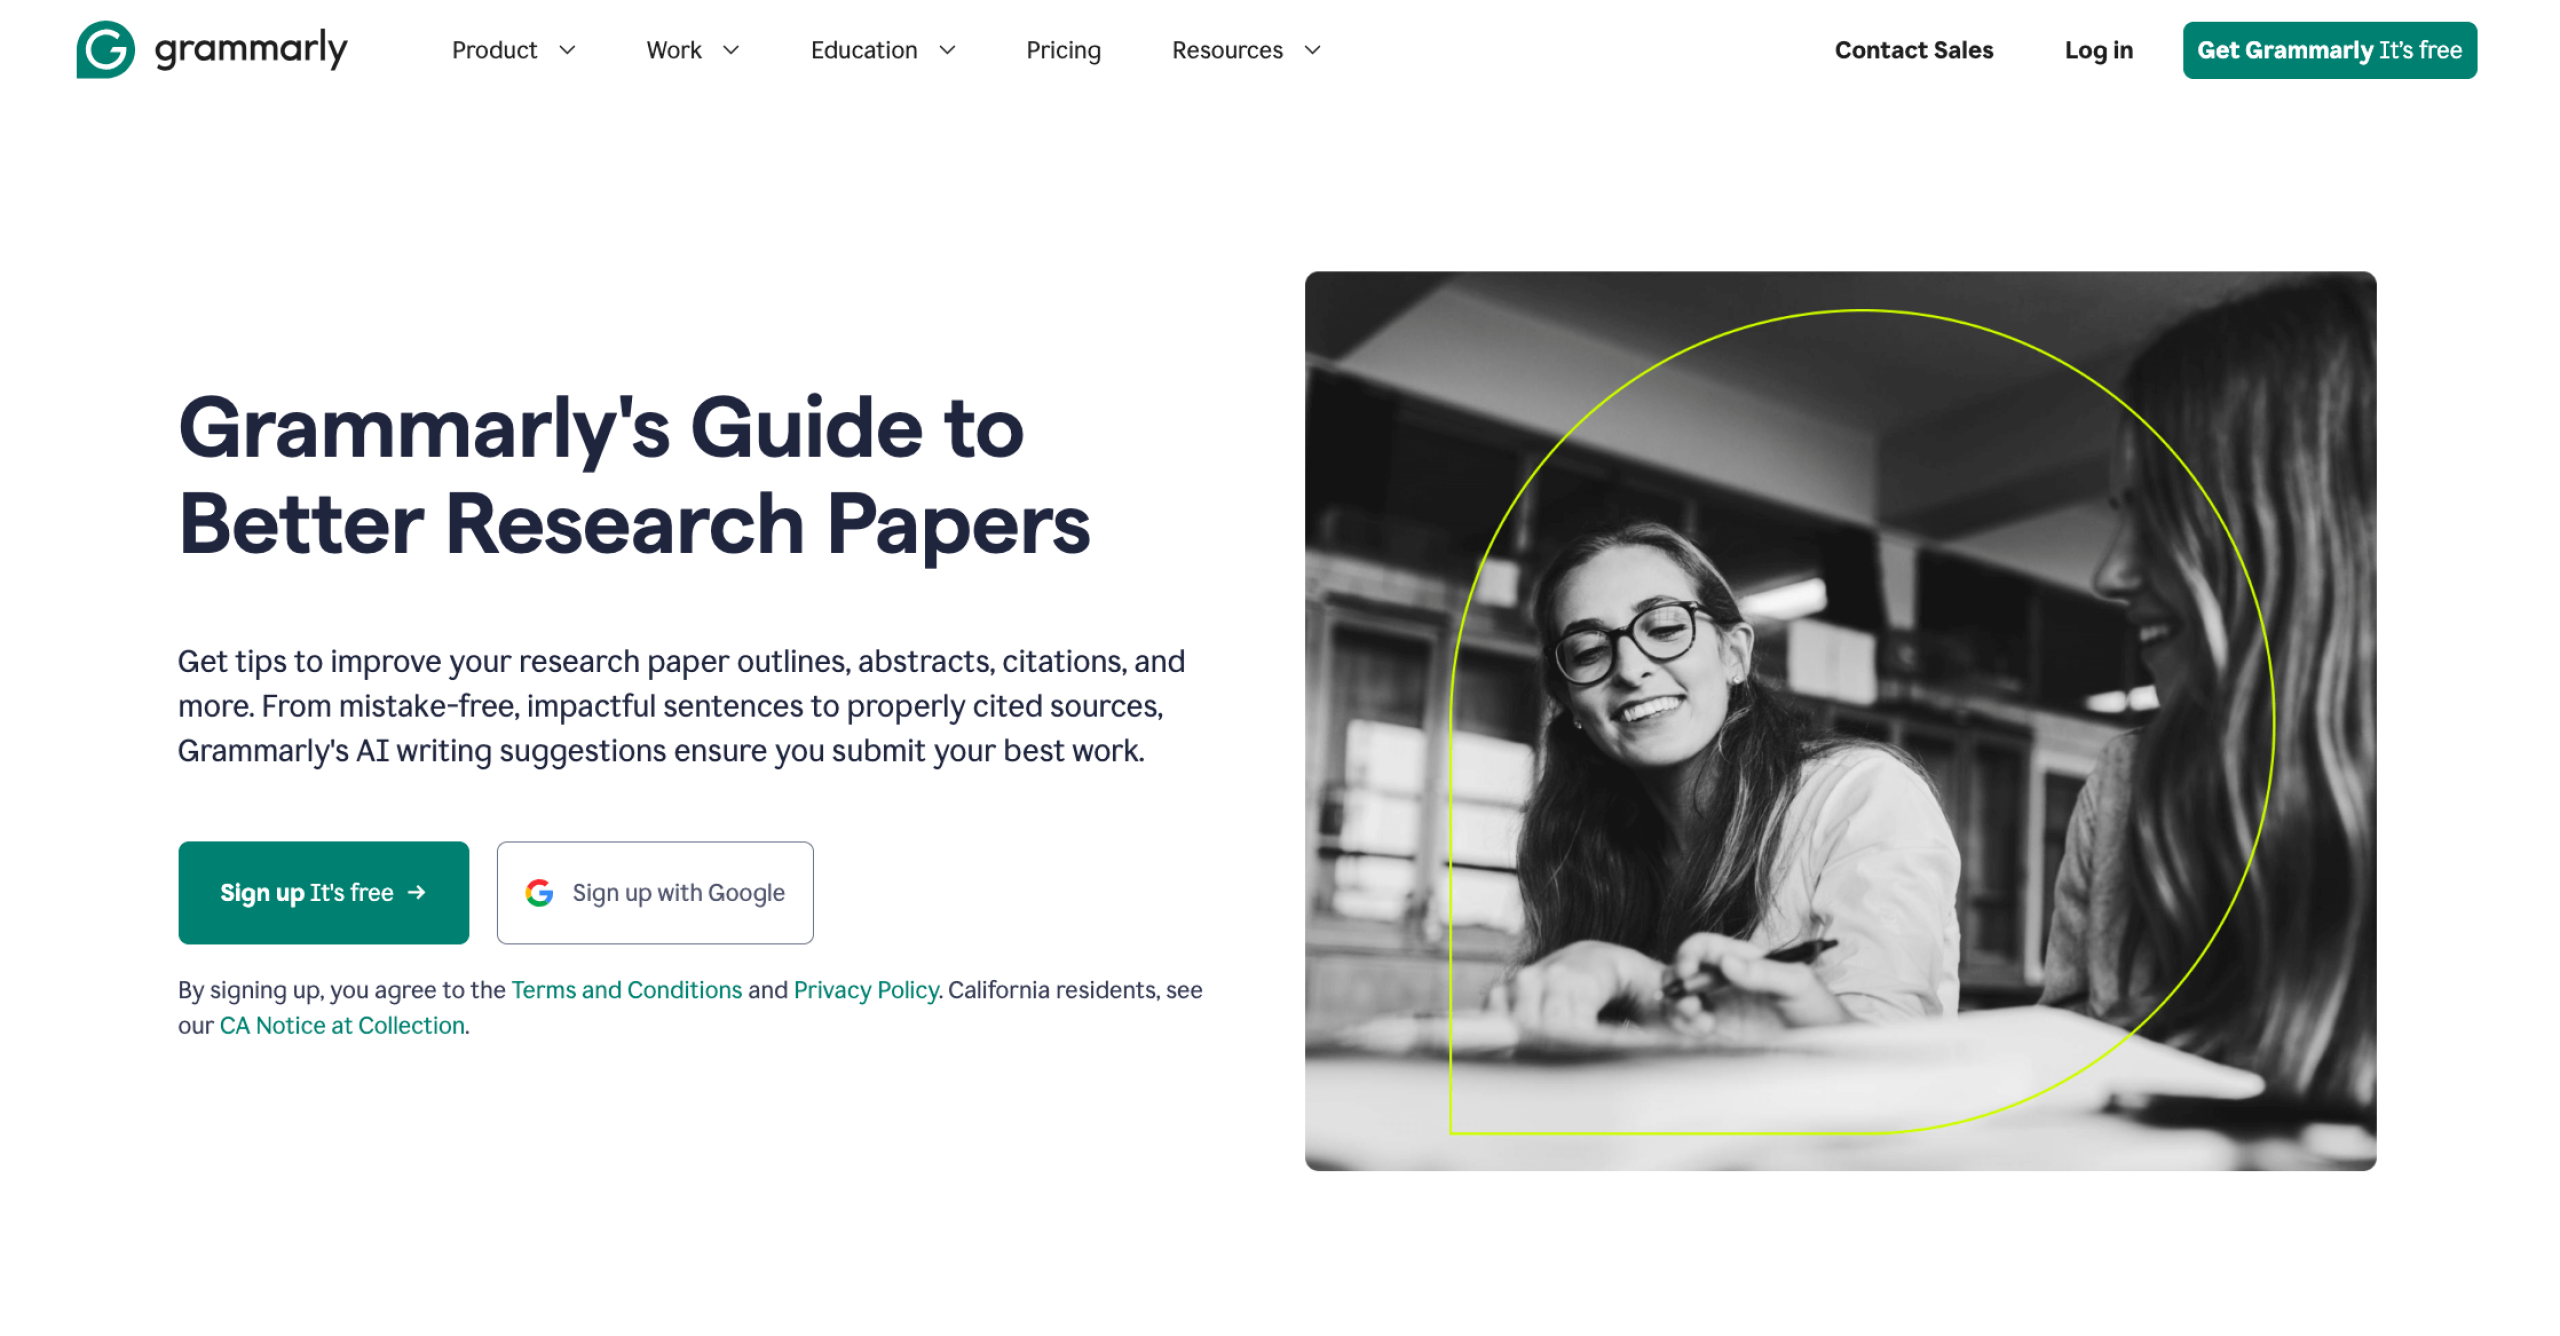Click the Google icon in the signup button
This screenshot has height=1336, width=2560.
[540, 892]
